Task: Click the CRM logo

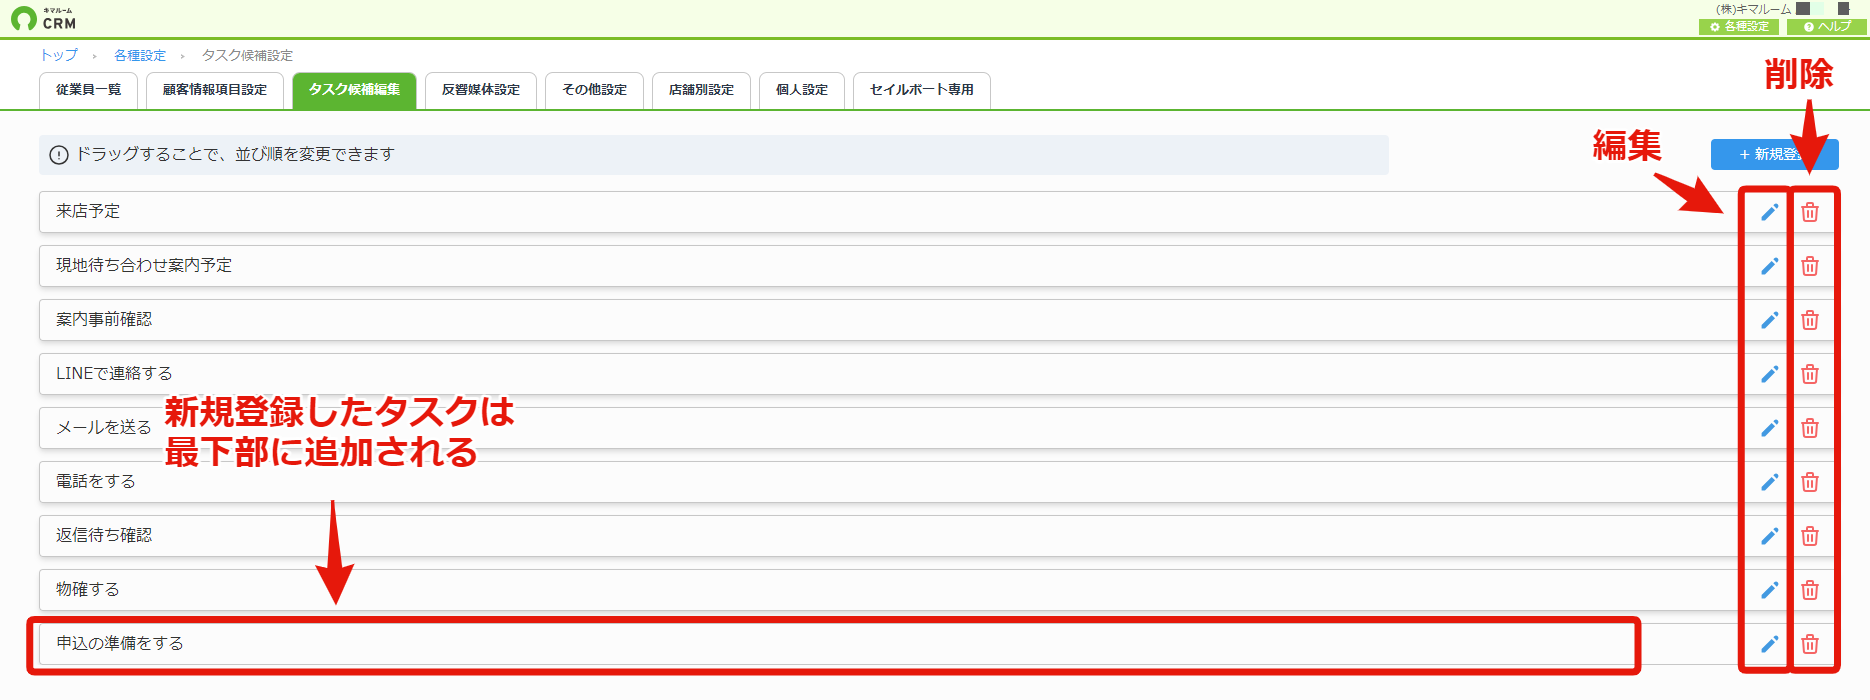Action: (43, 18)
